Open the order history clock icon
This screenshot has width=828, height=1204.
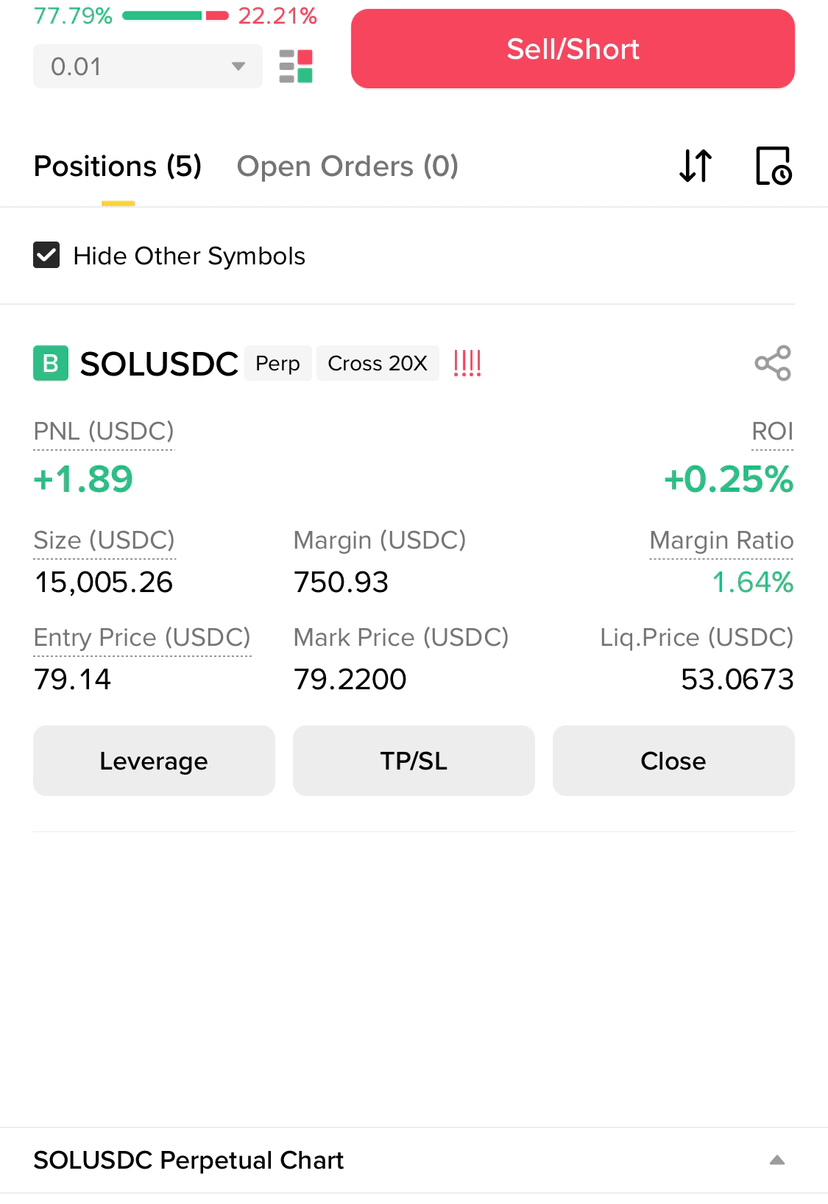pos(773,166)
